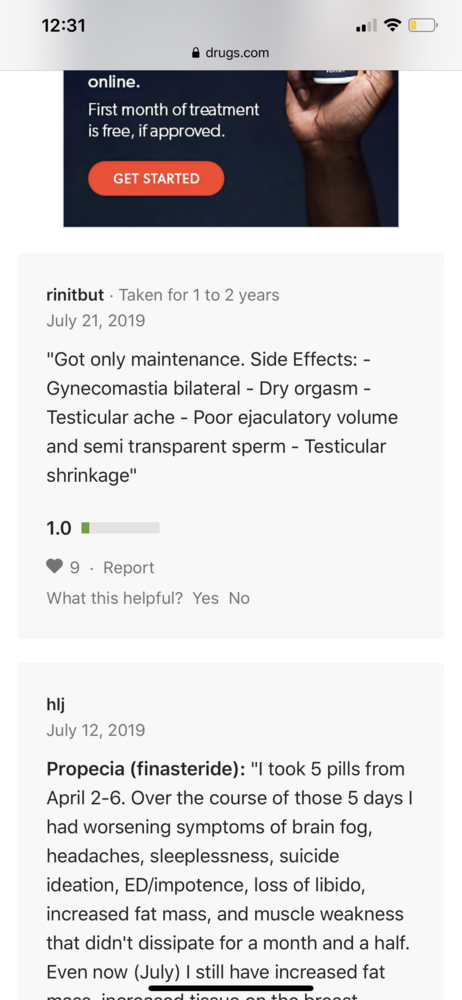Viewport: 462px width, 1000px height.
Task: Tap the home indicator bar at bottom
Action: 231,989
